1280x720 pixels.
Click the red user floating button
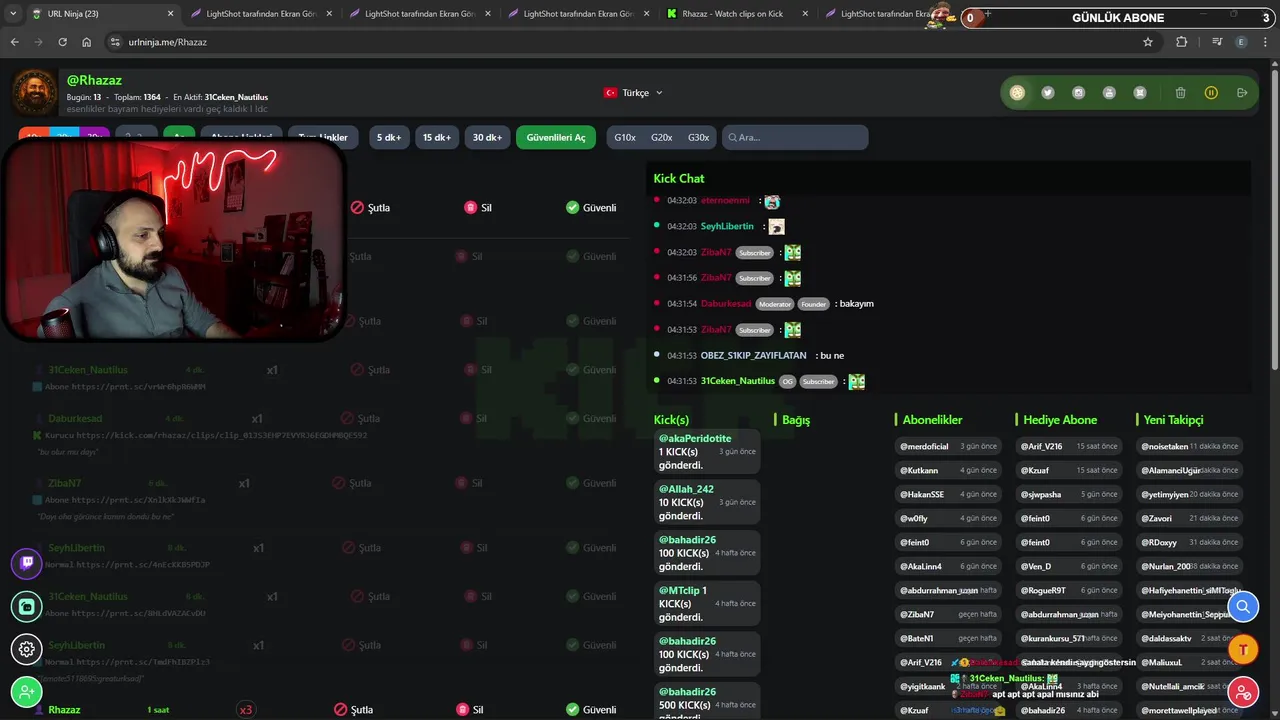point(1243,692)
